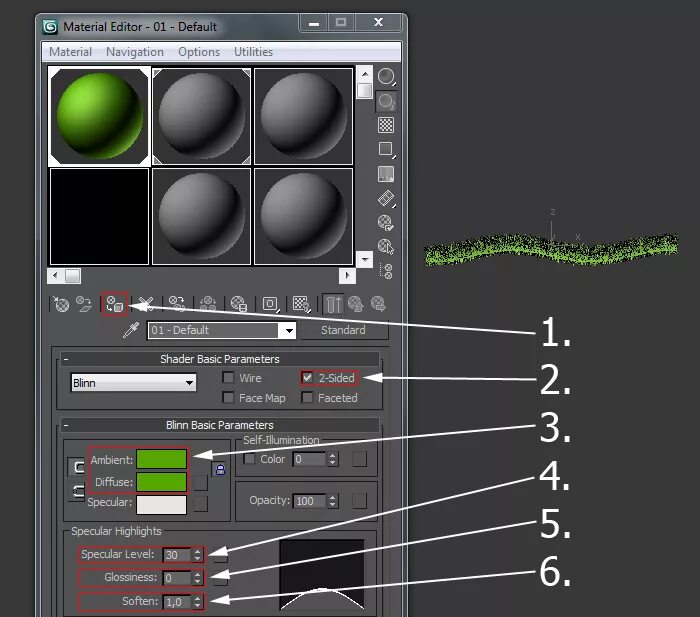This screenshot has width=700, height=617.
Task: Open the Material menu
Action: (70, 52)
